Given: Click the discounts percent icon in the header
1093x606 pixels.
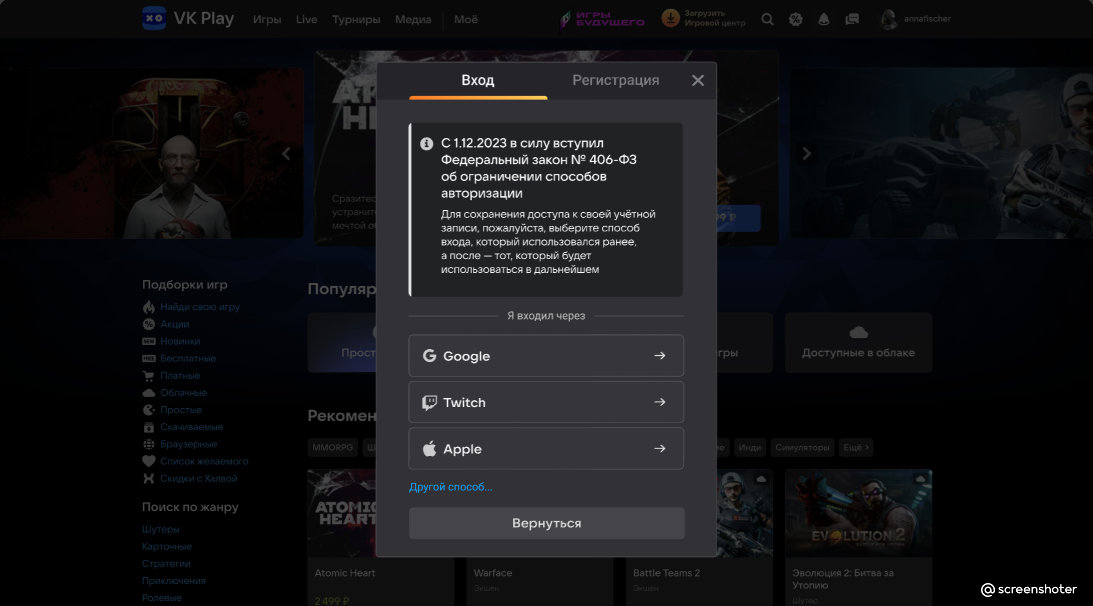Looking at the screenshot, I should (795, 20).
